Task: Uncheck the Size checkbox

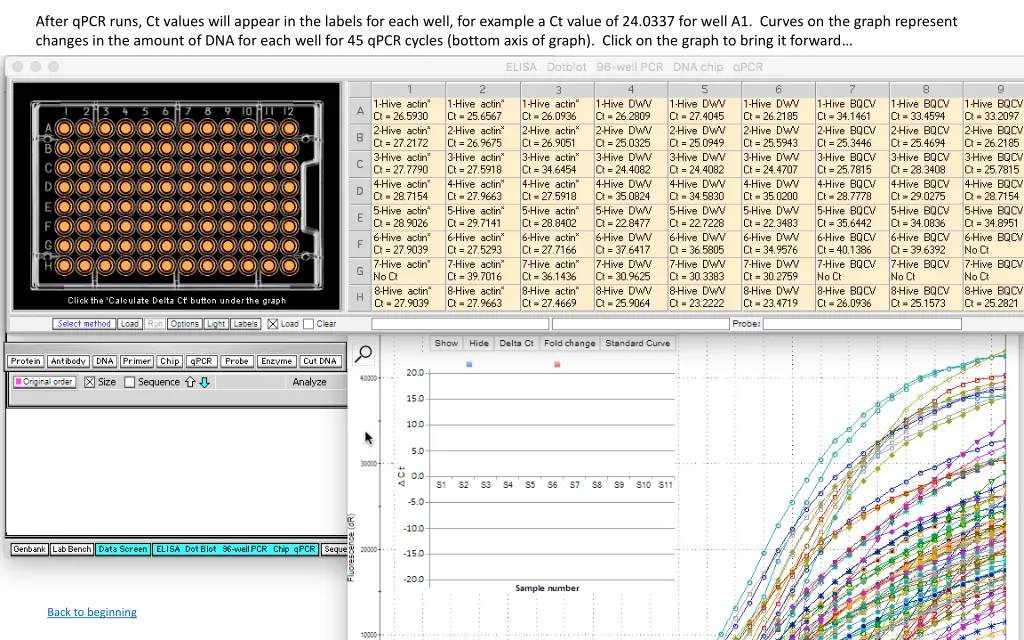Action: pos(90,382)
